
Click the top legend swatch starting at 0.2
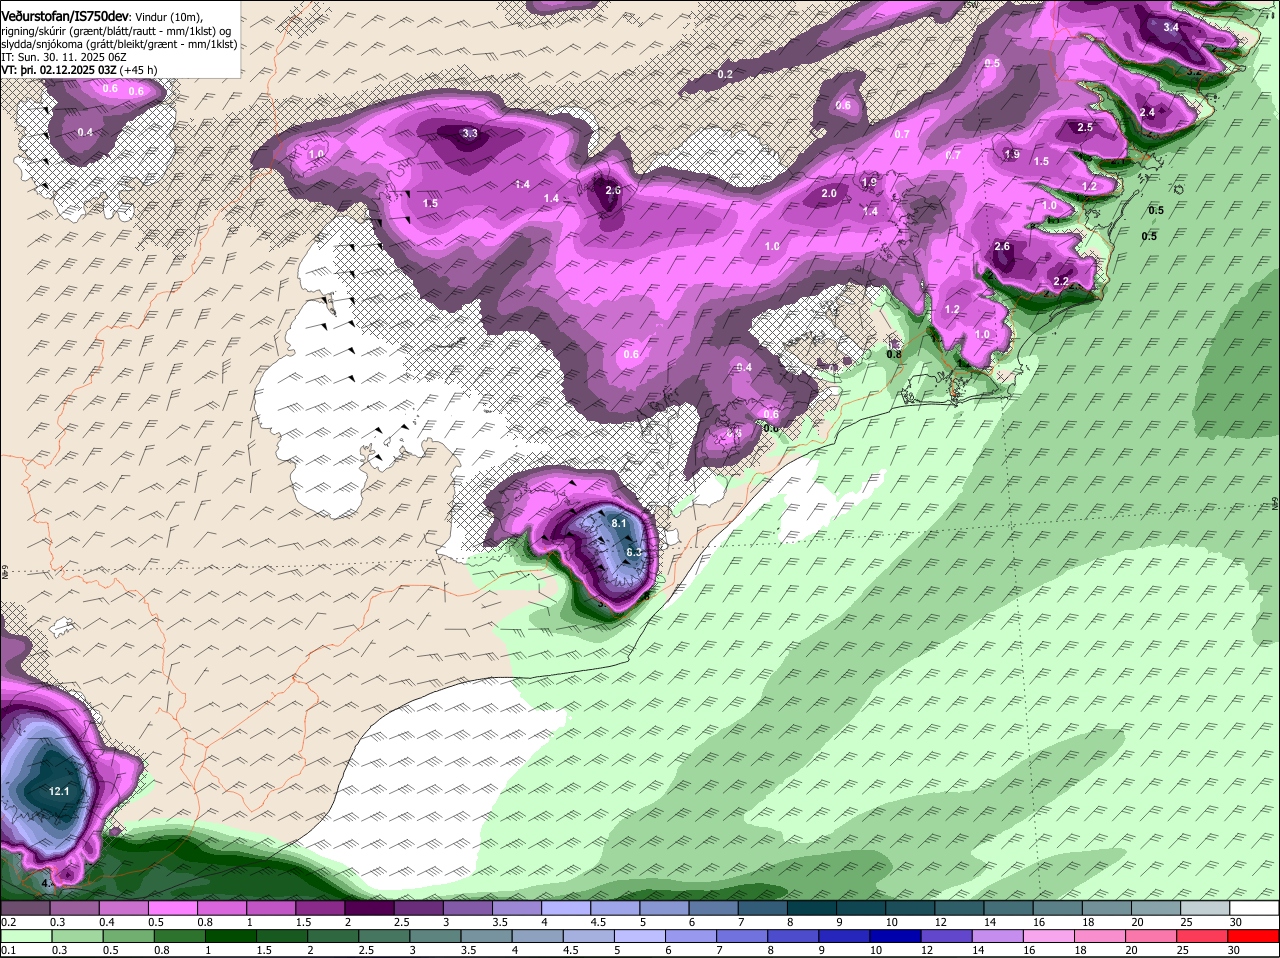point(25,908)
